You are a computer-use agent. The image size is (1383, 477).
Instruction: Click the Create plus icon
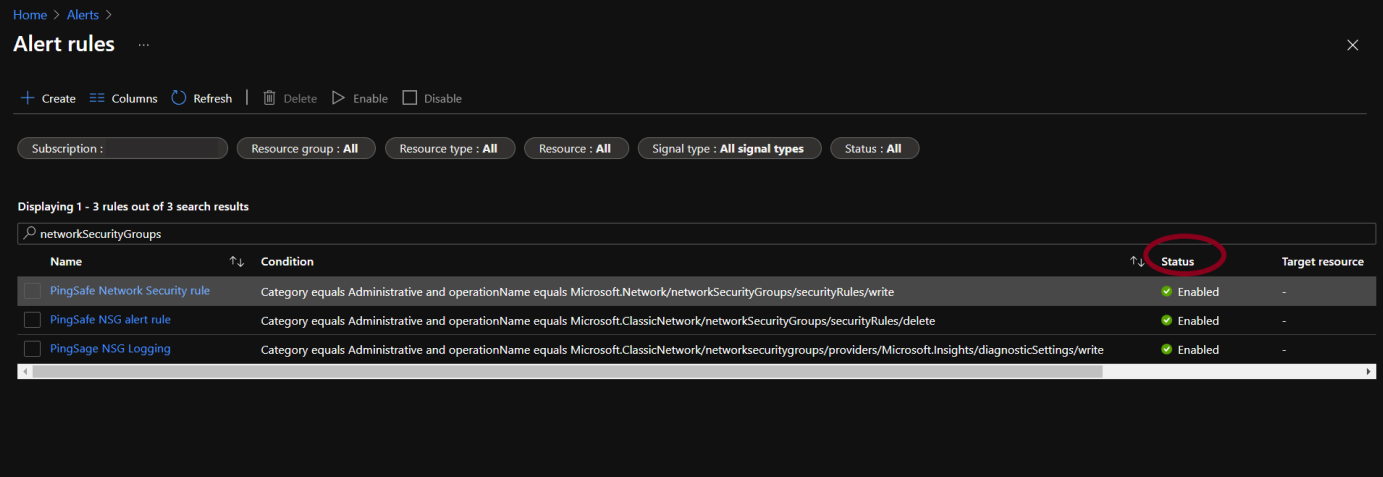[x=27, y=98]
